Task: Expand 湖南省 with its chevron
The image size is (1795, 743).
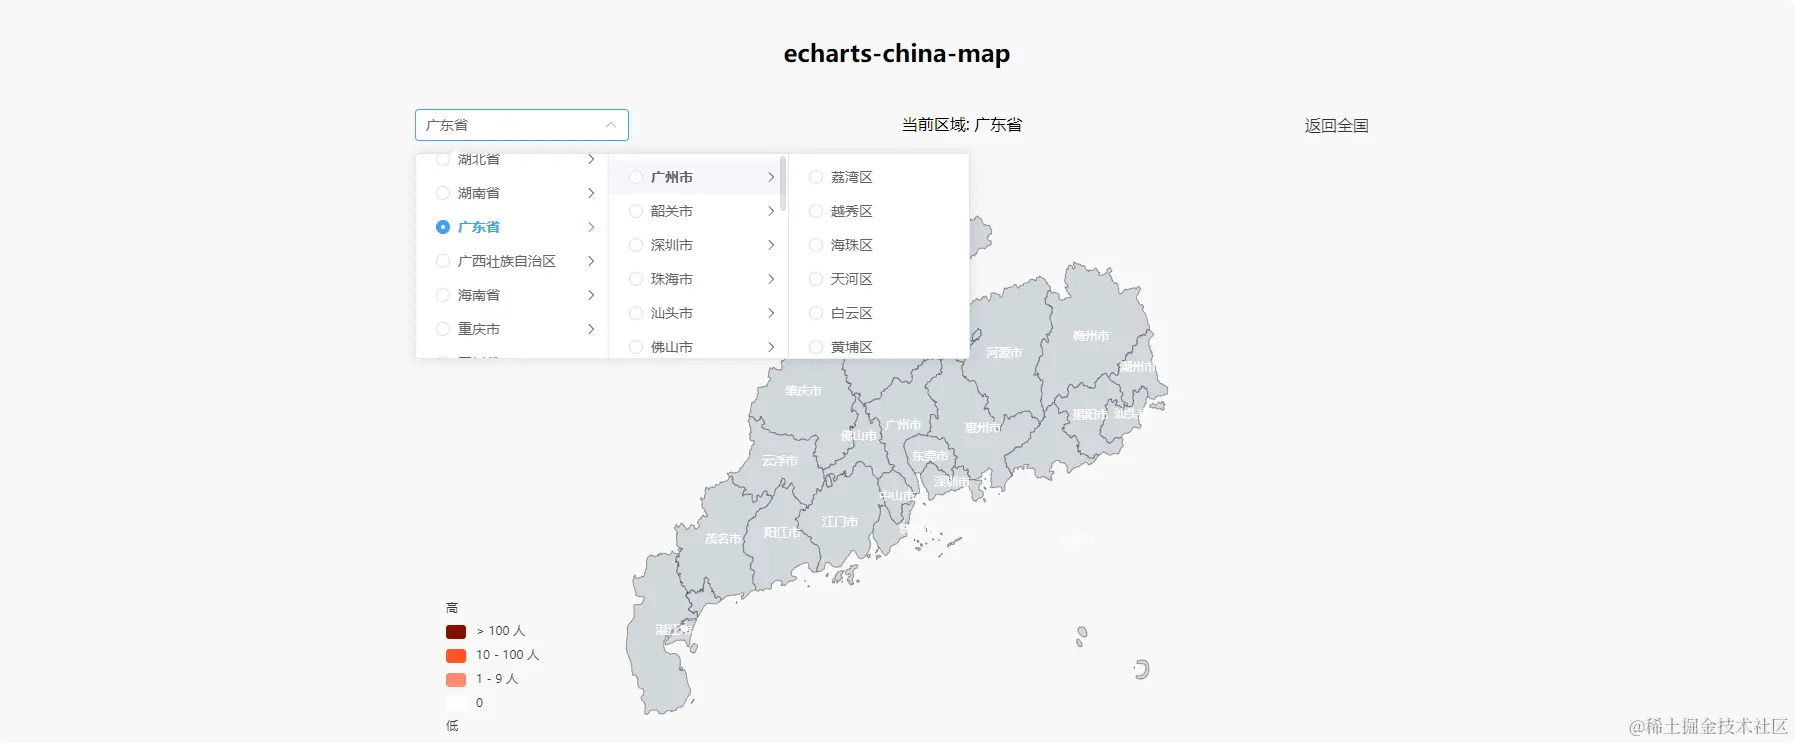Action: (x=591, y=193)
